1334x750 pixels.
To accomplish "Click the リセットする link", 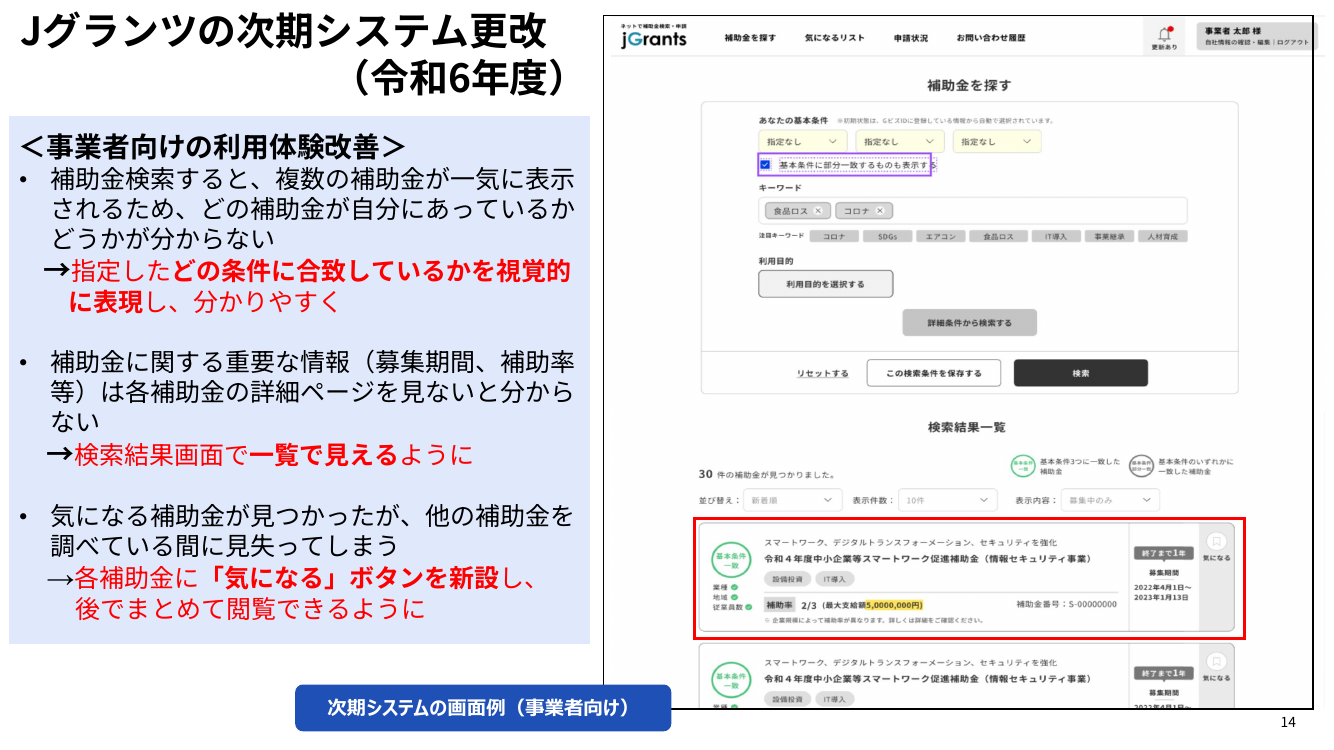I will (x=822, y=374).
